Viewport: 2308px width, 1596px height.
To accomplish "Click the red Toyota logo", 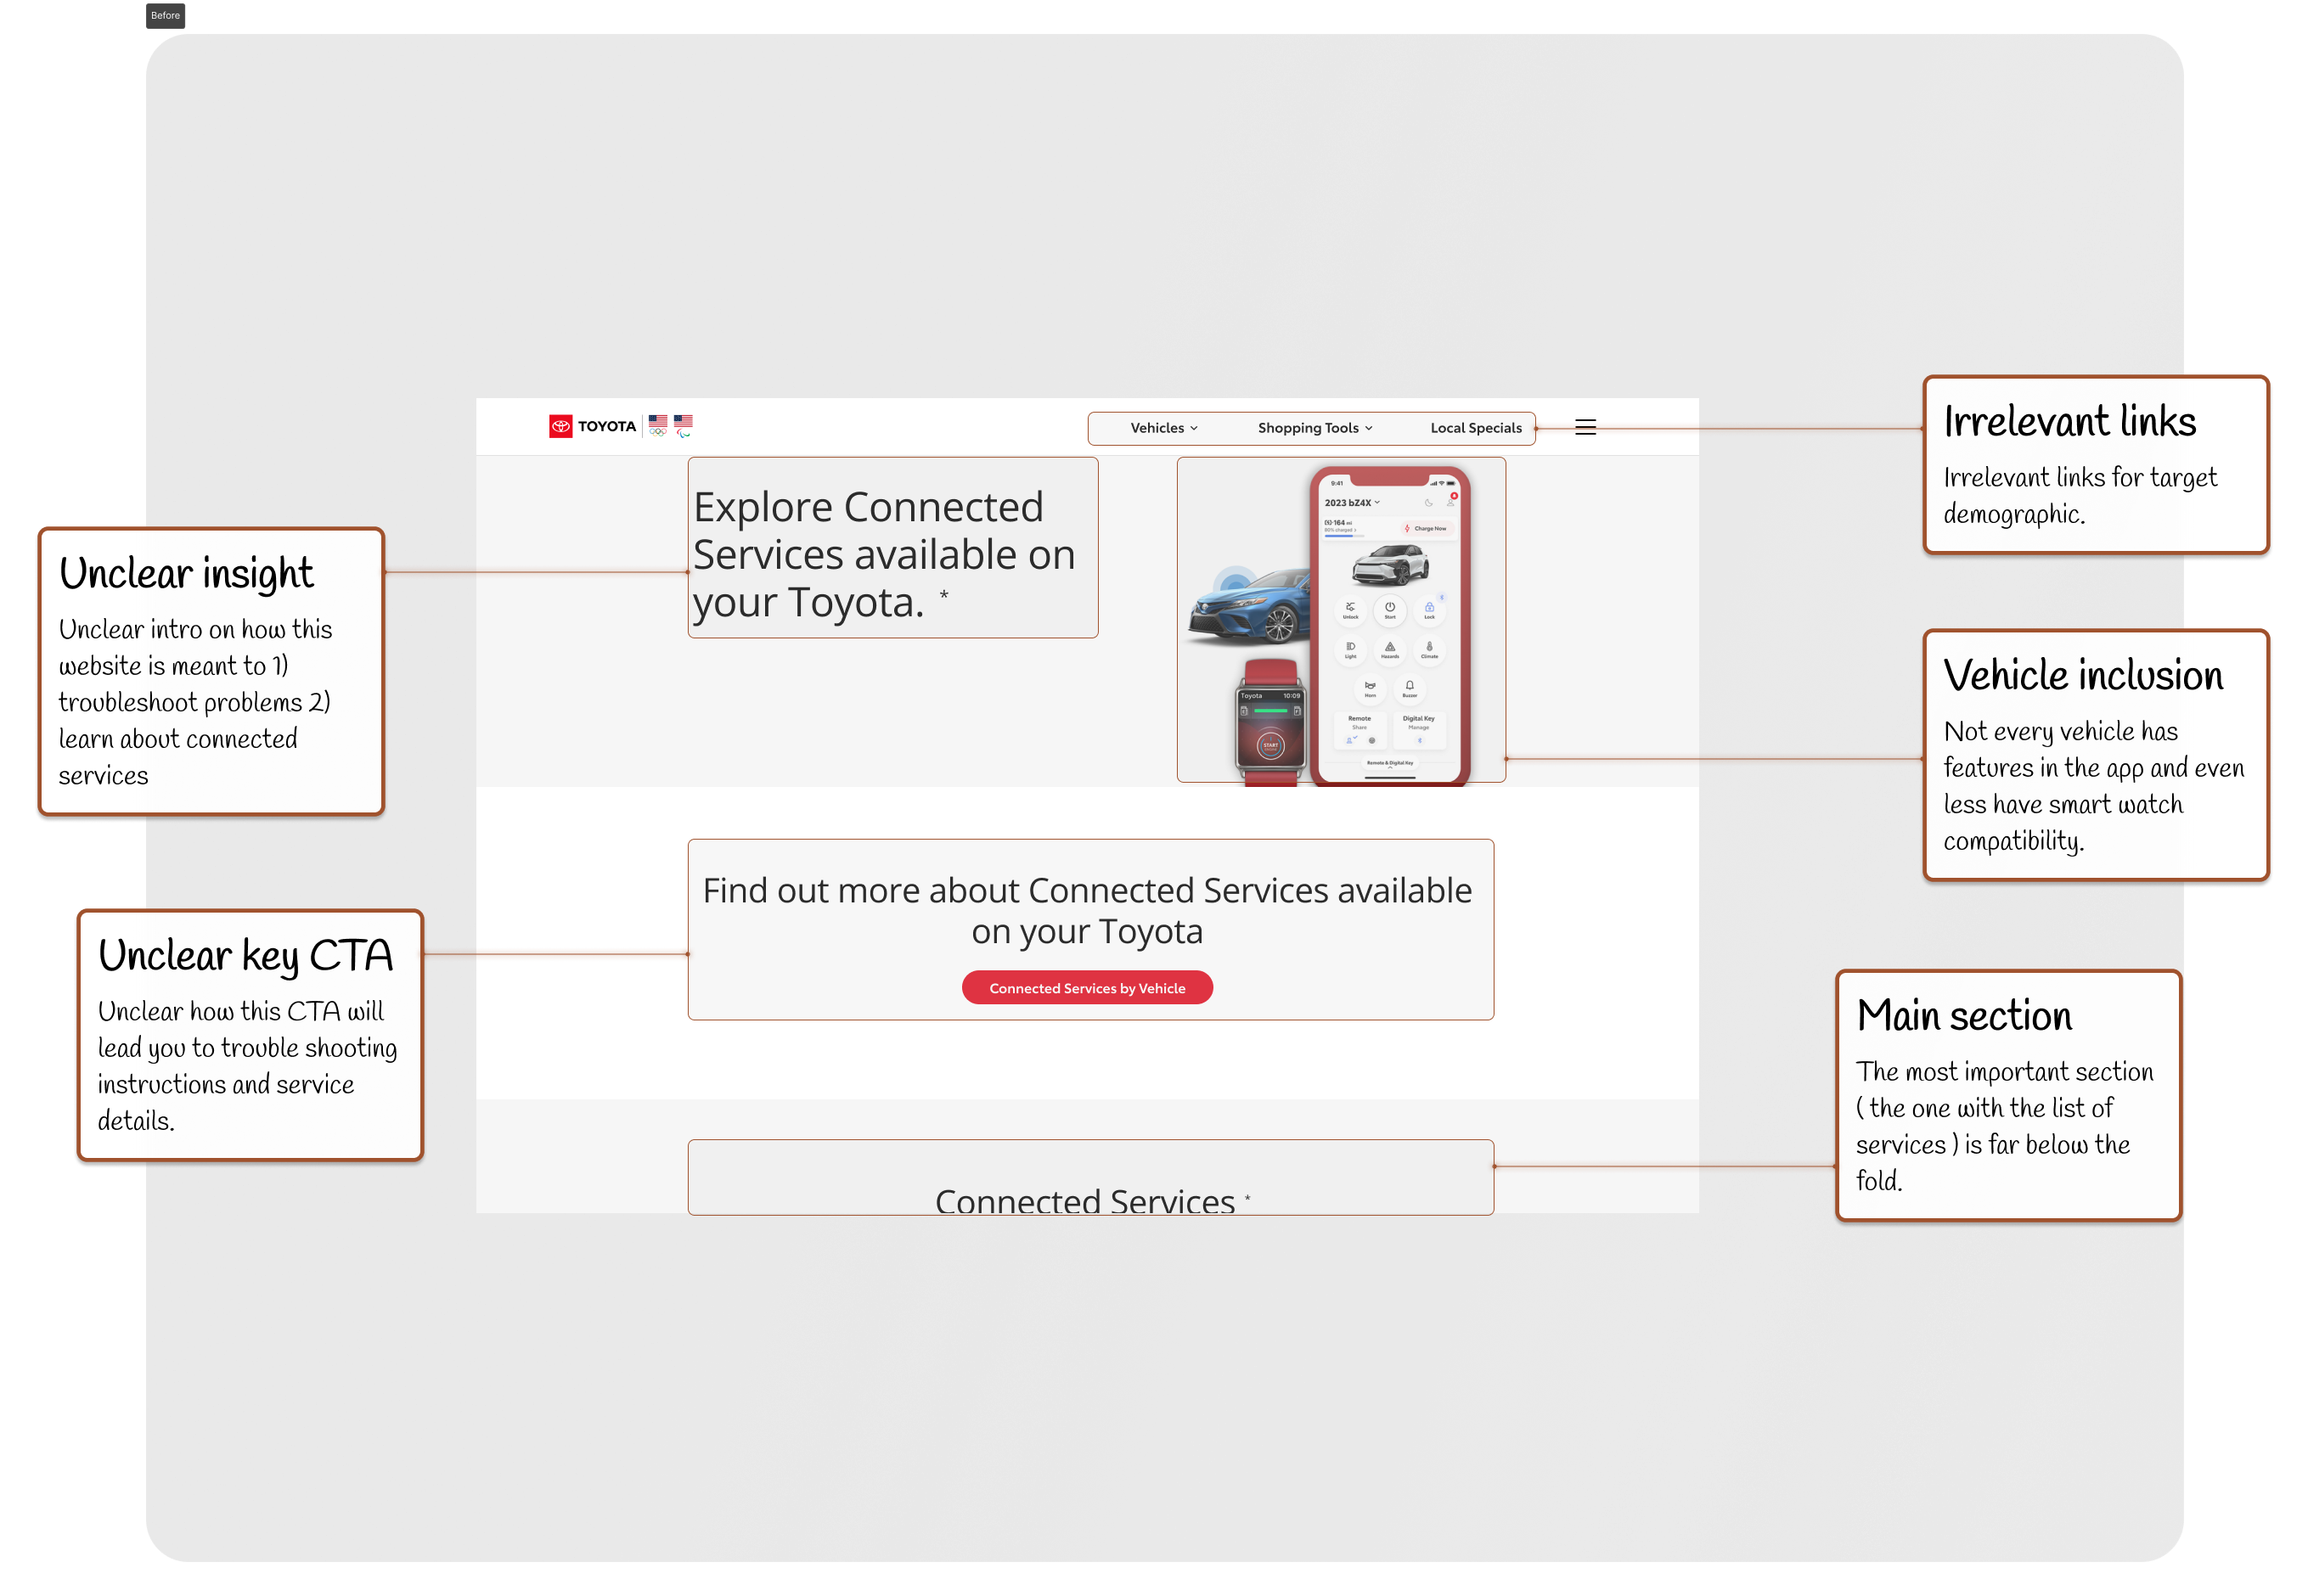I will click(560, 426).
